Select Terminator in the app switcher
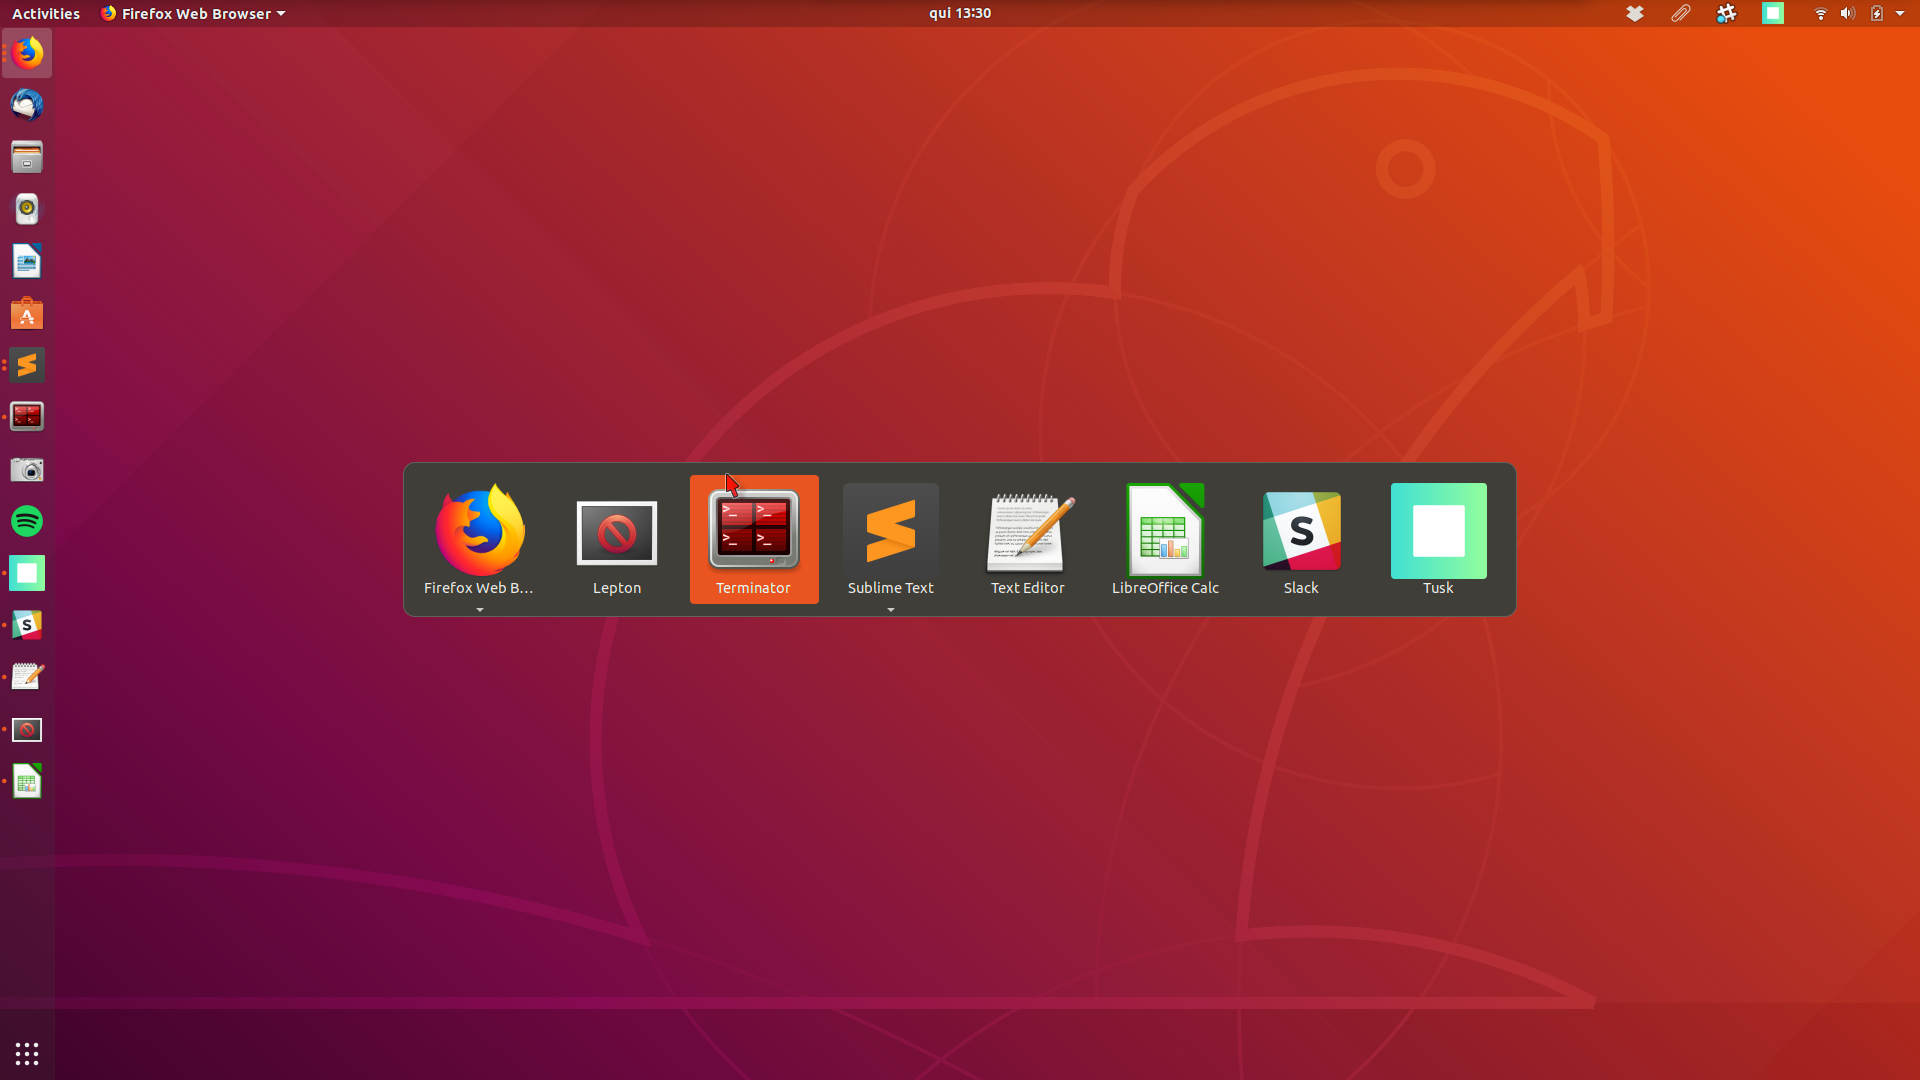 coord(754,539)
